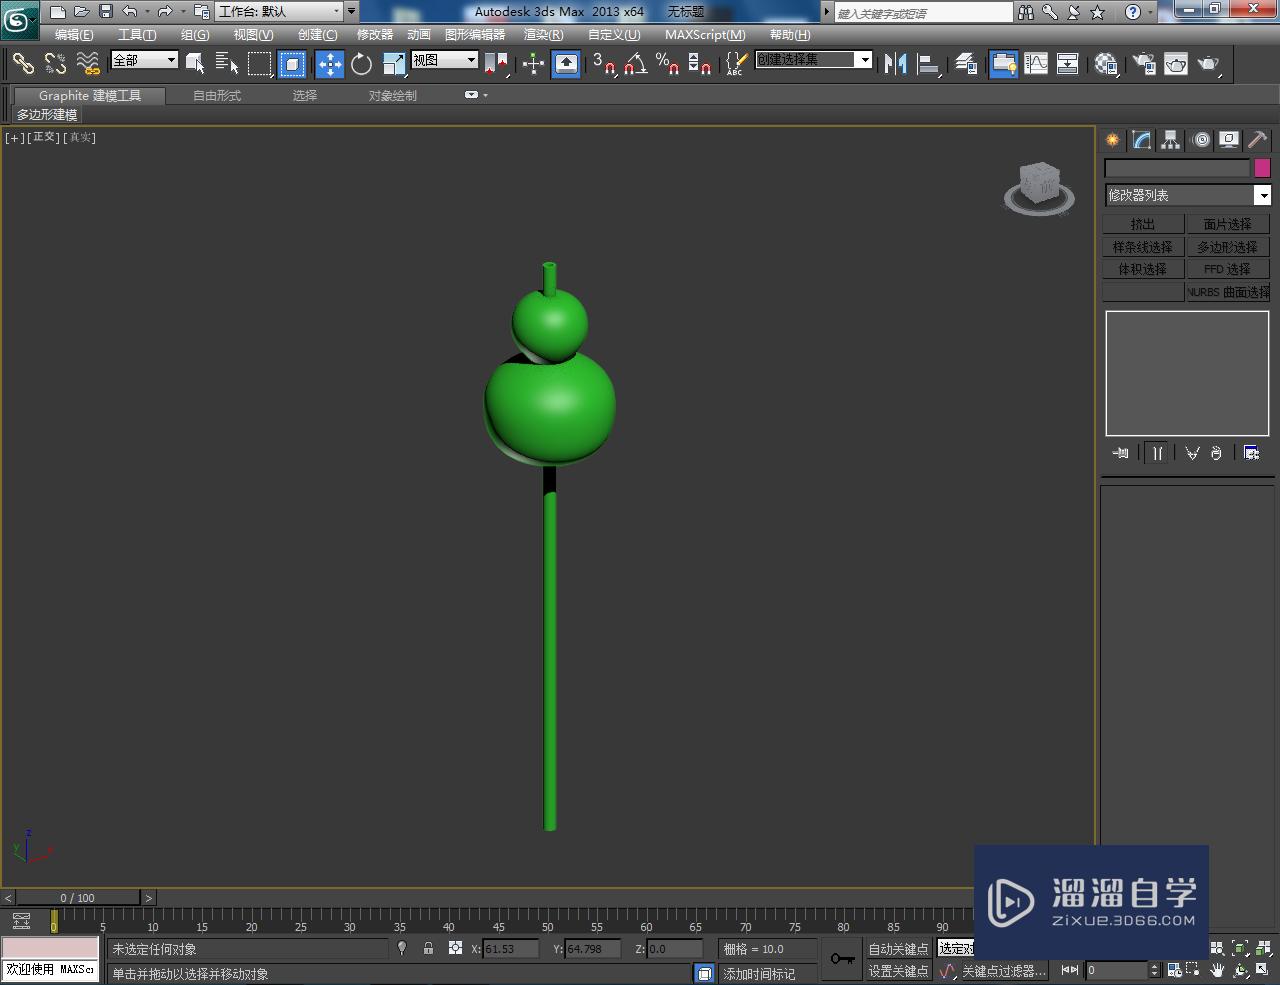Click 面片选择 modifier button
Image resolution: width=1280 pixels, height=985 pixels.
click(x=1228, y=224)
